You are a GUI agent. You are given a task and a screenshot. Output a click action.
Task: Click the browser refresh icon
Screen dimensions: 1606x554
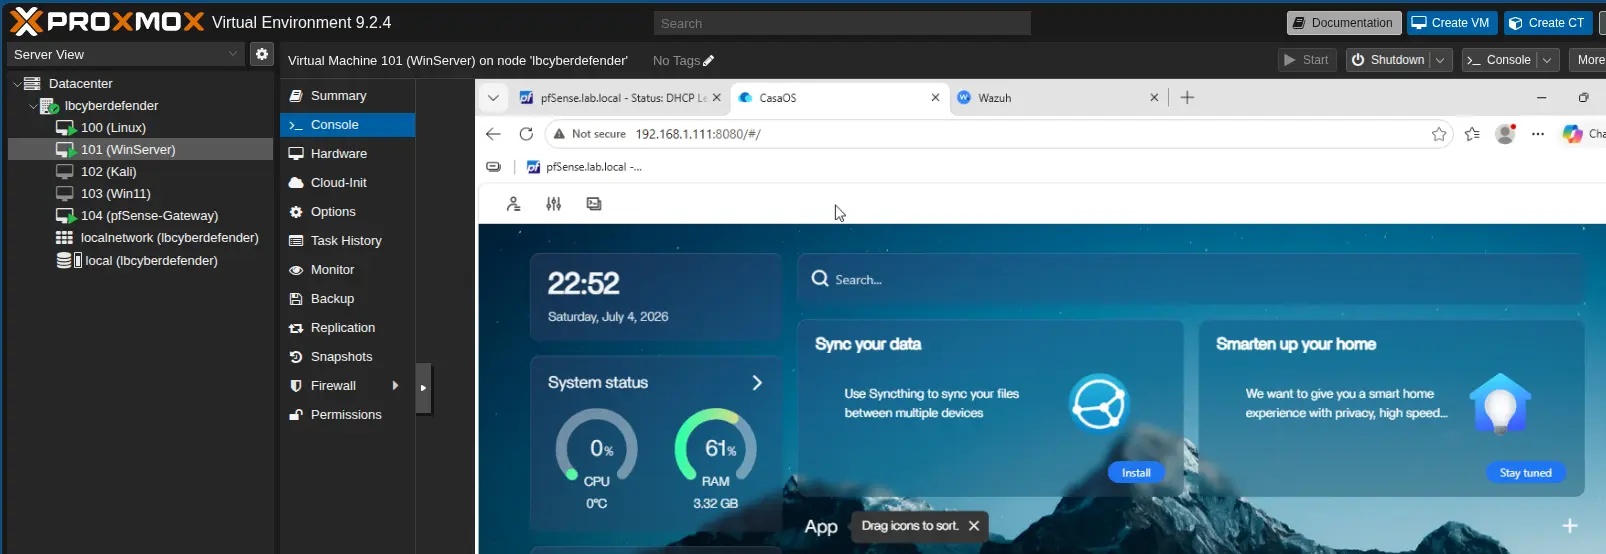click(x=526, y=133)
